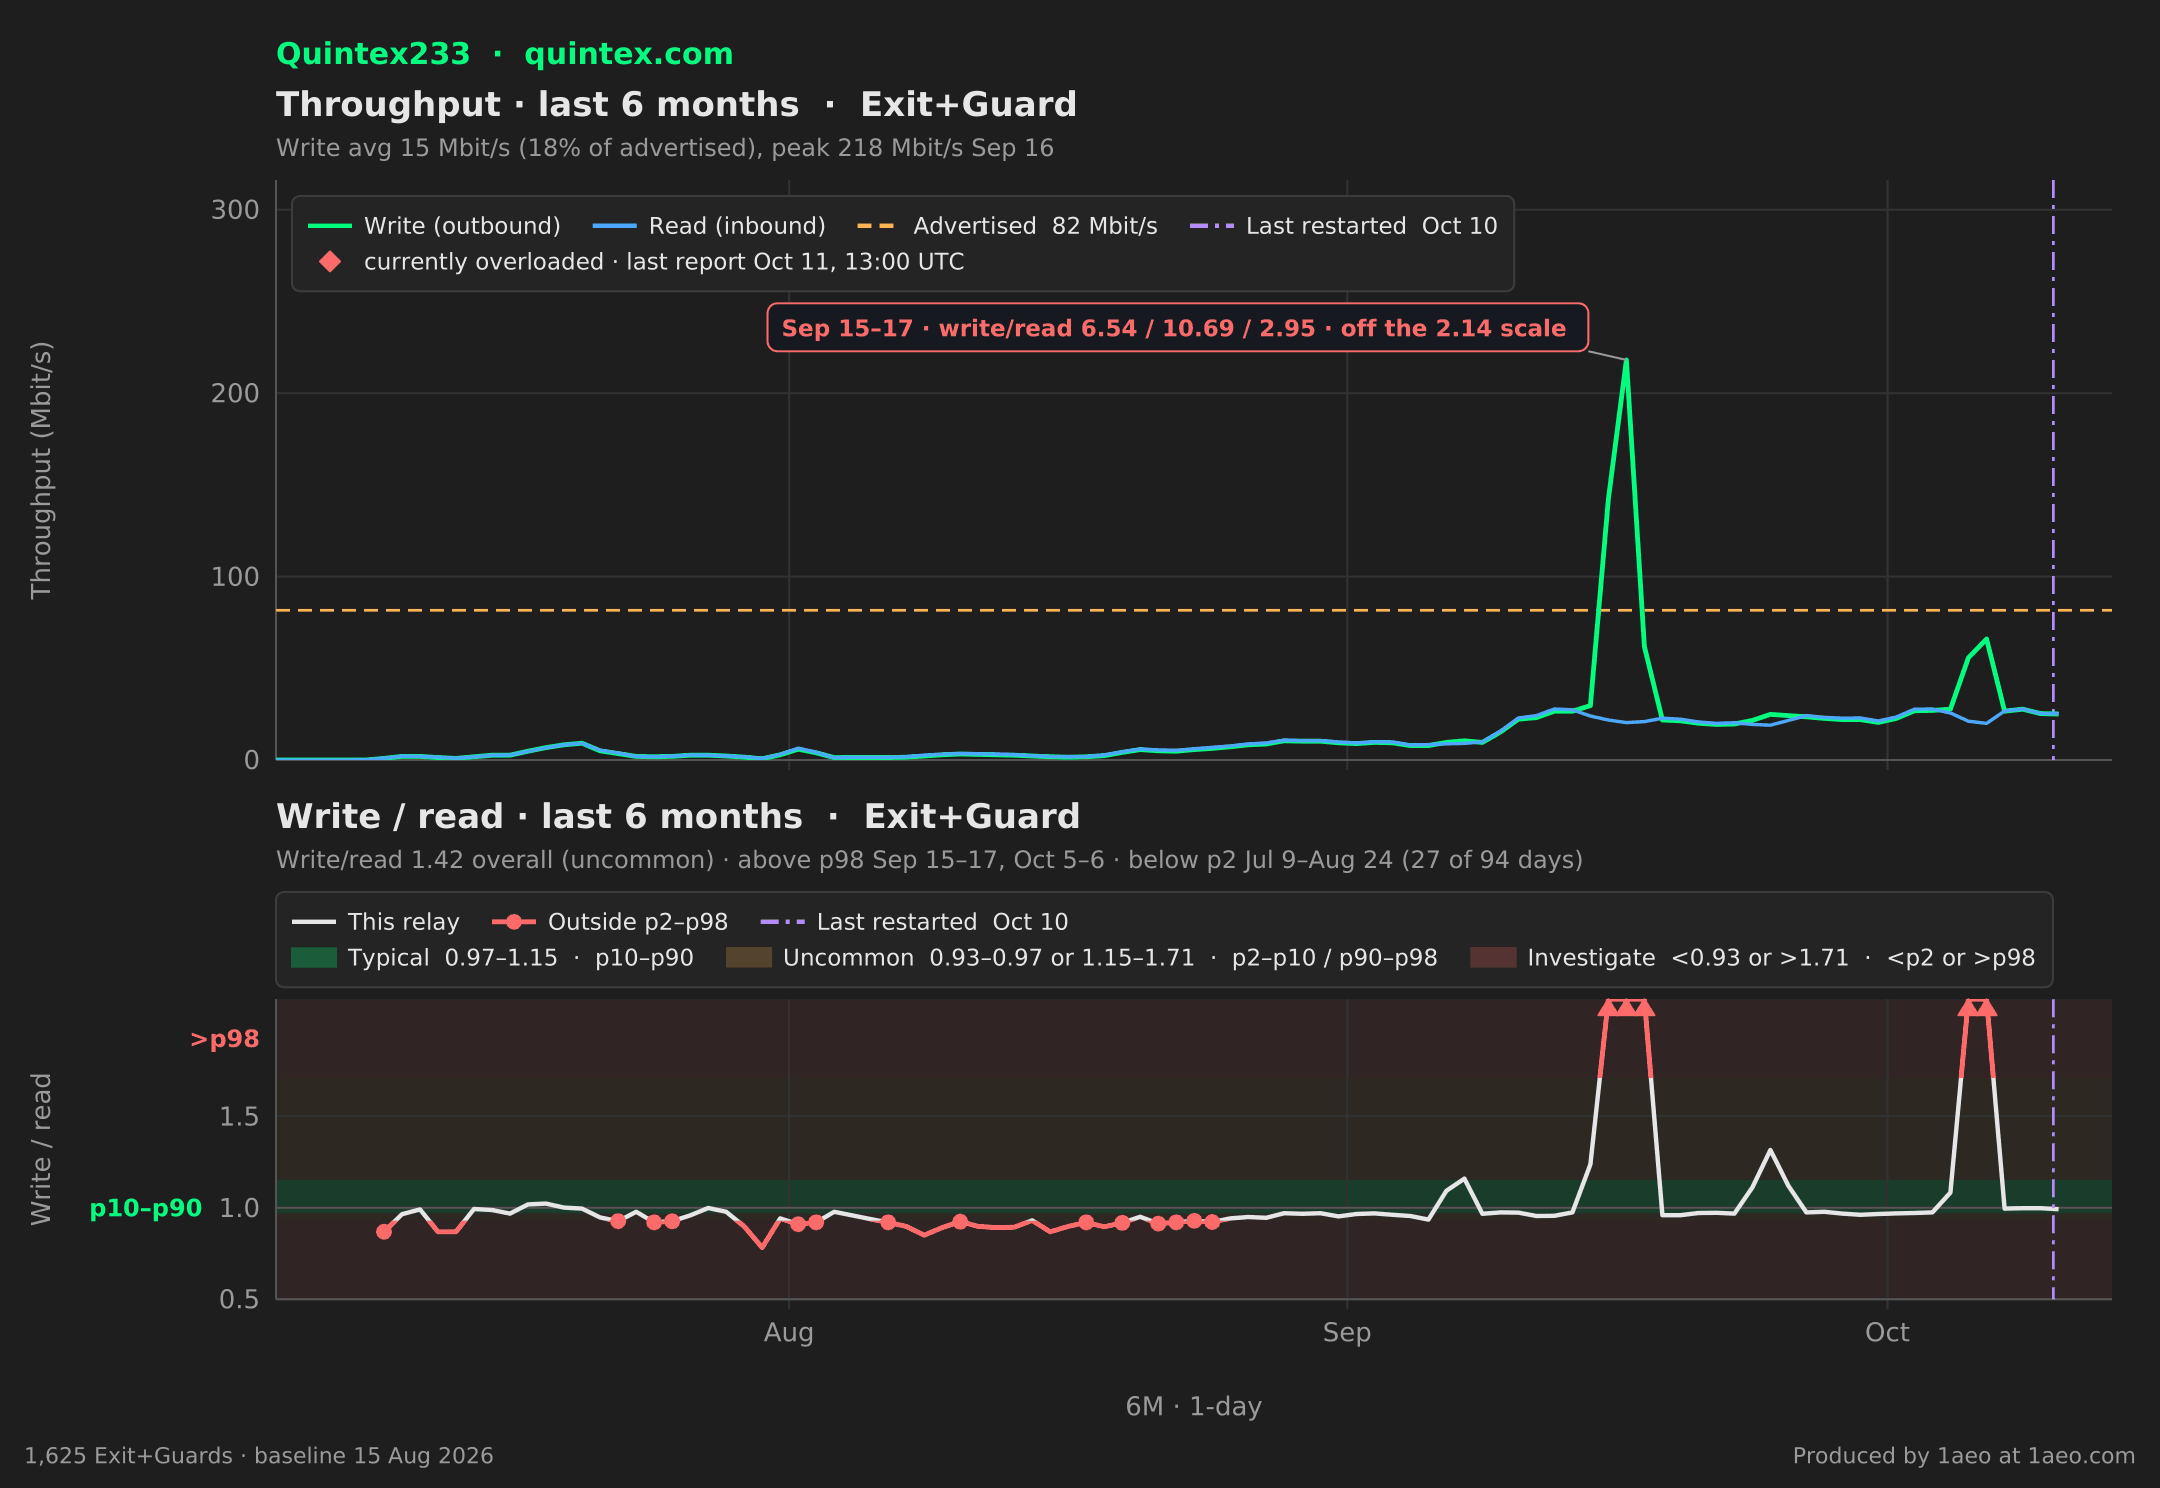
Task: Click the 1.5 tick on write/read axis
Action: pyautogui.click(x=239, y=1117)
